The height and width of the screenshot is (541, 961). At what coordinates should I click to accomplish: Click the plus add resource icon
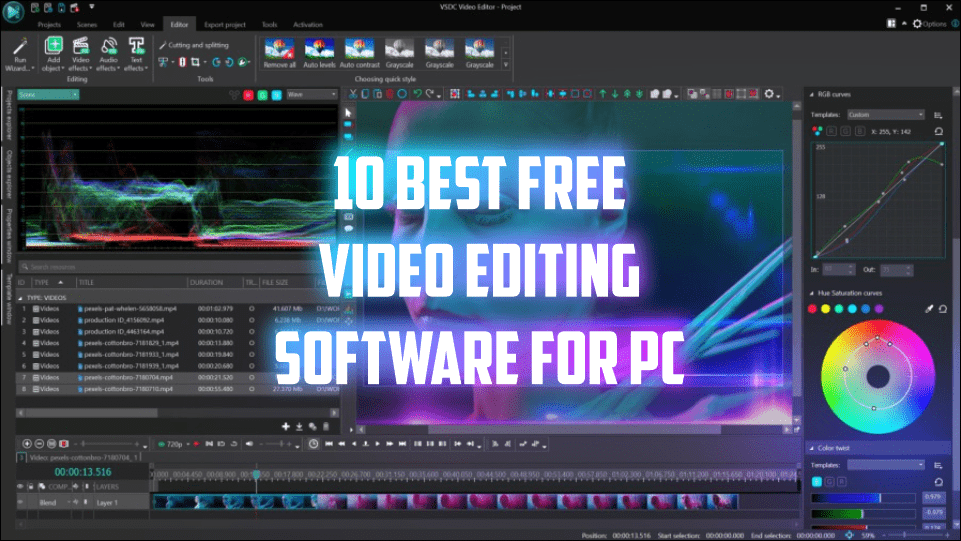[286, 426]
